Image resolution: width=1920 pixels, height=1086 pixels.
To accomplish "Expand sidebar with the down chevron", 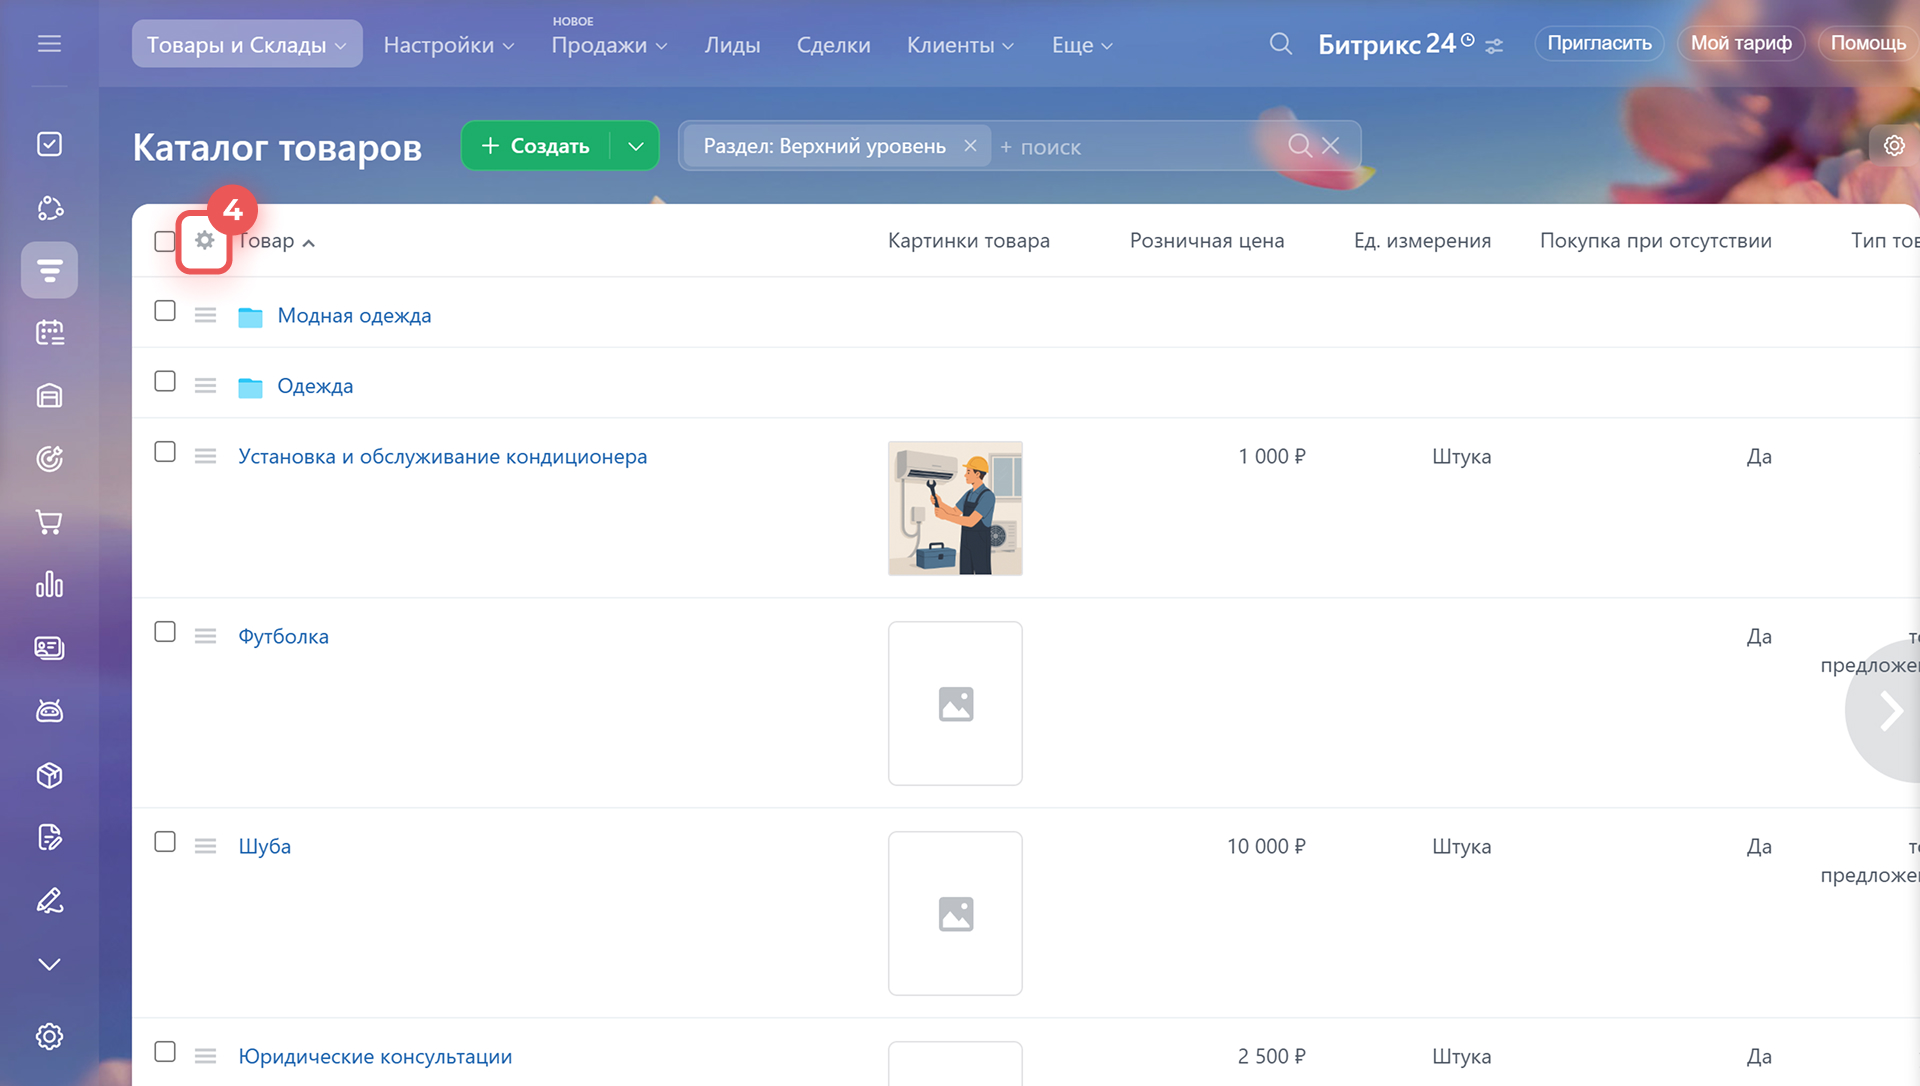I will tap(49, 964).
